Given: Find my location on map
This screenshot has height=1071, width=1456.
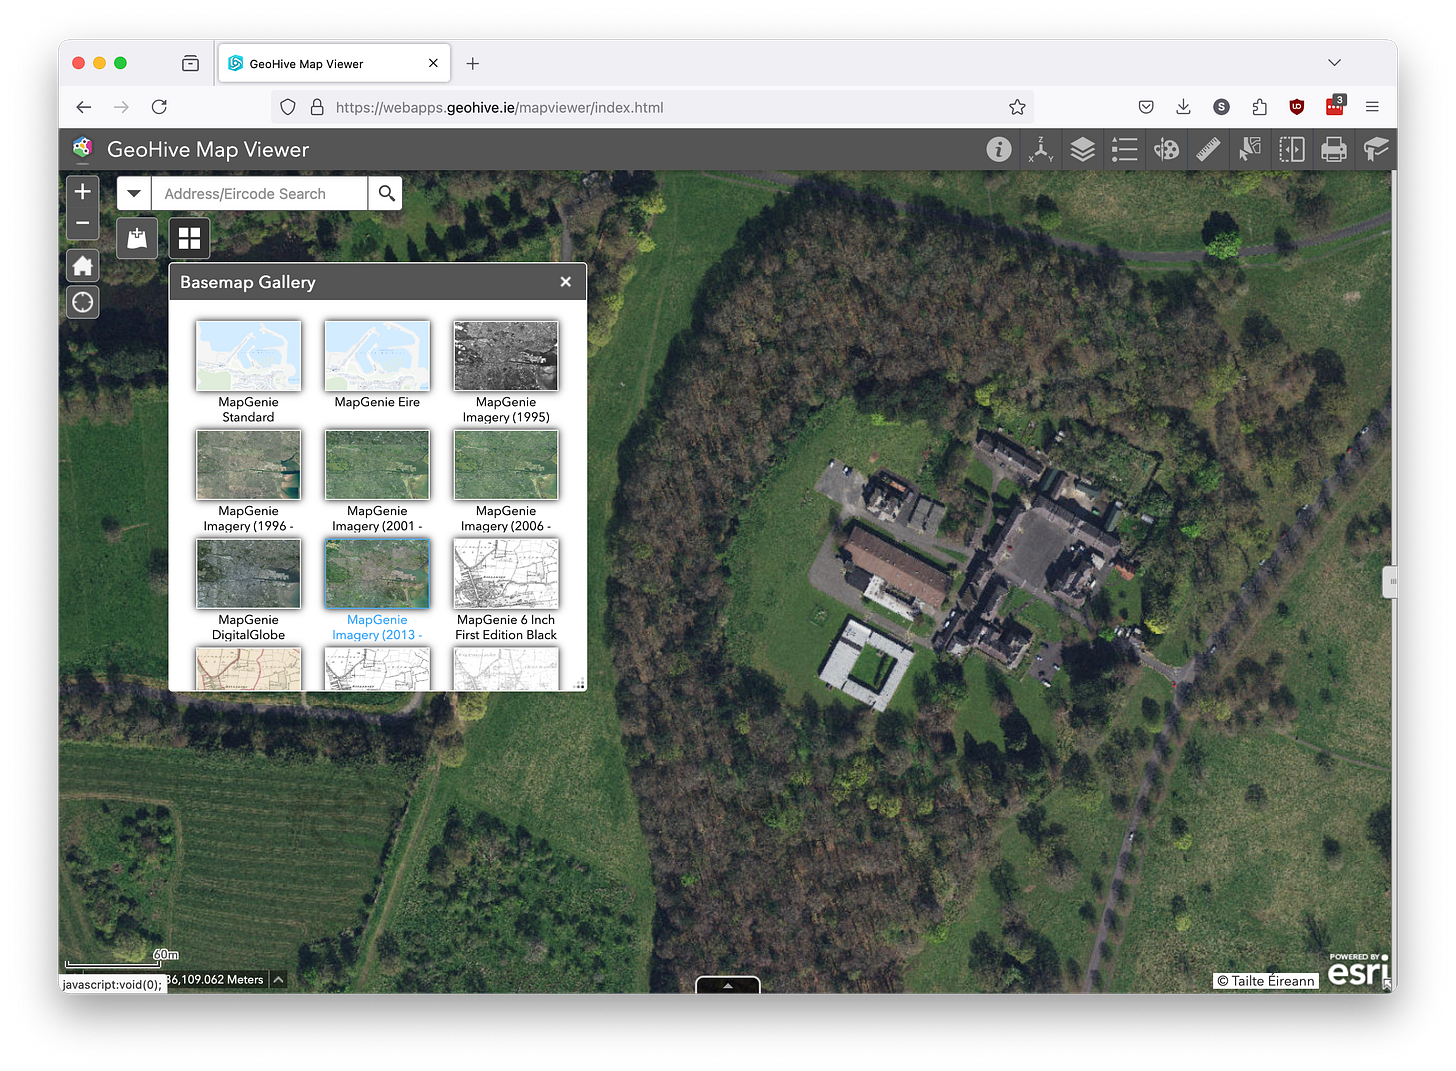Looking at the screenshot, I should [x=83, y=302].
